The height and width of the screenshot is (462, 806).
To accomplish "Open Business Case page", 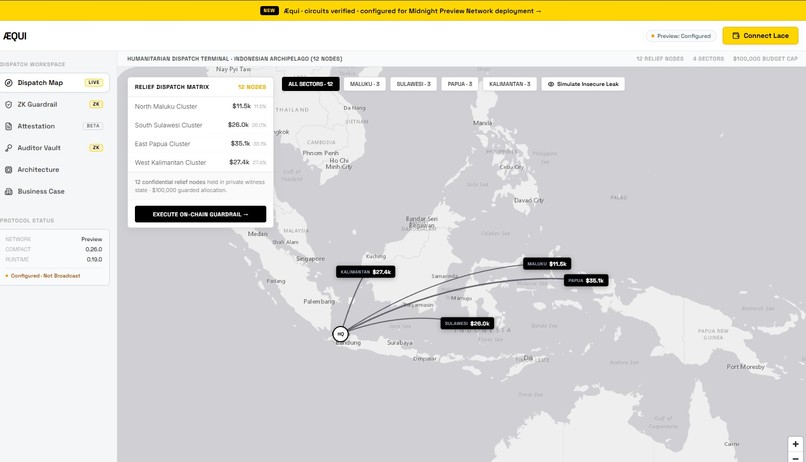I will (54, 191).
